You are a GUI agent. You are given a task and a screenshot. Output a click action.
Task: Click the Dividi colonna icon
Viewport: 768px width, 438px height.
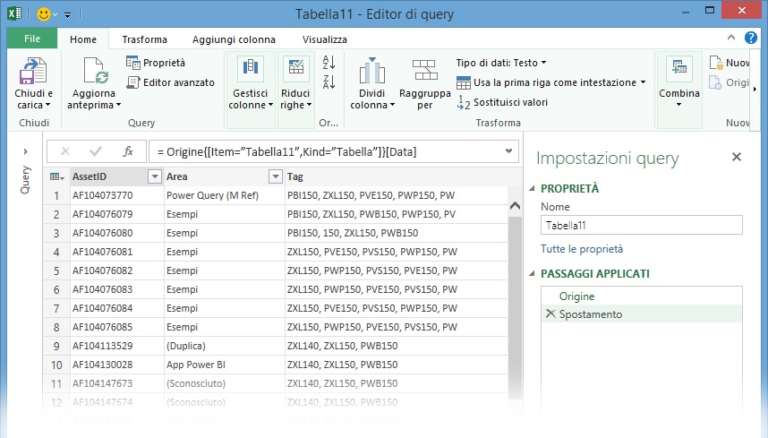point(372,71)
